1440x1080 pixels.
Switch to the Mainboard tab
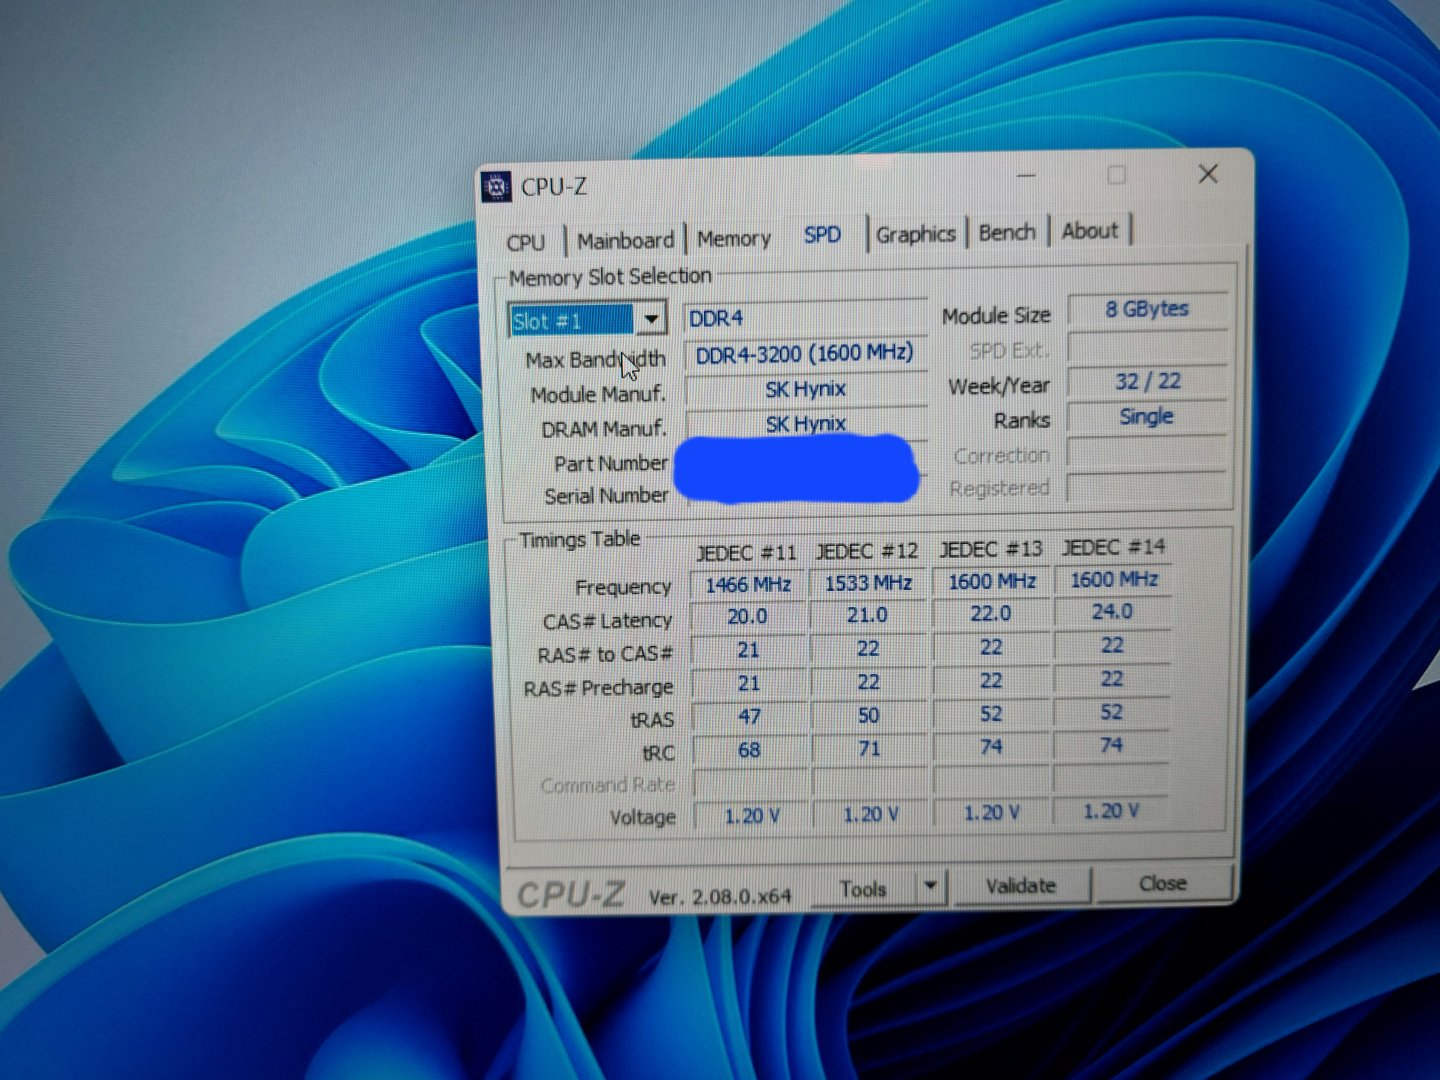[x=626, y=240]
